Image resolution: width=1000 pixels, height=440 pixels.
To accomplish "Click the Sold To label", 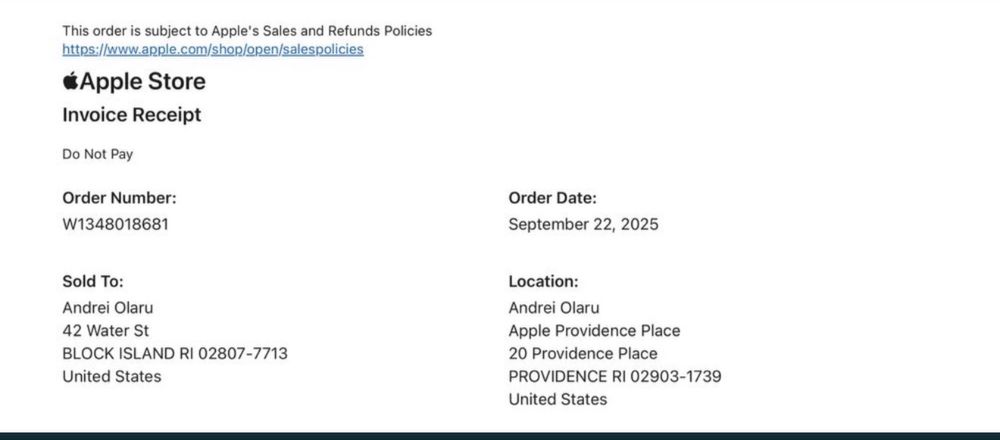I will 93,282.
